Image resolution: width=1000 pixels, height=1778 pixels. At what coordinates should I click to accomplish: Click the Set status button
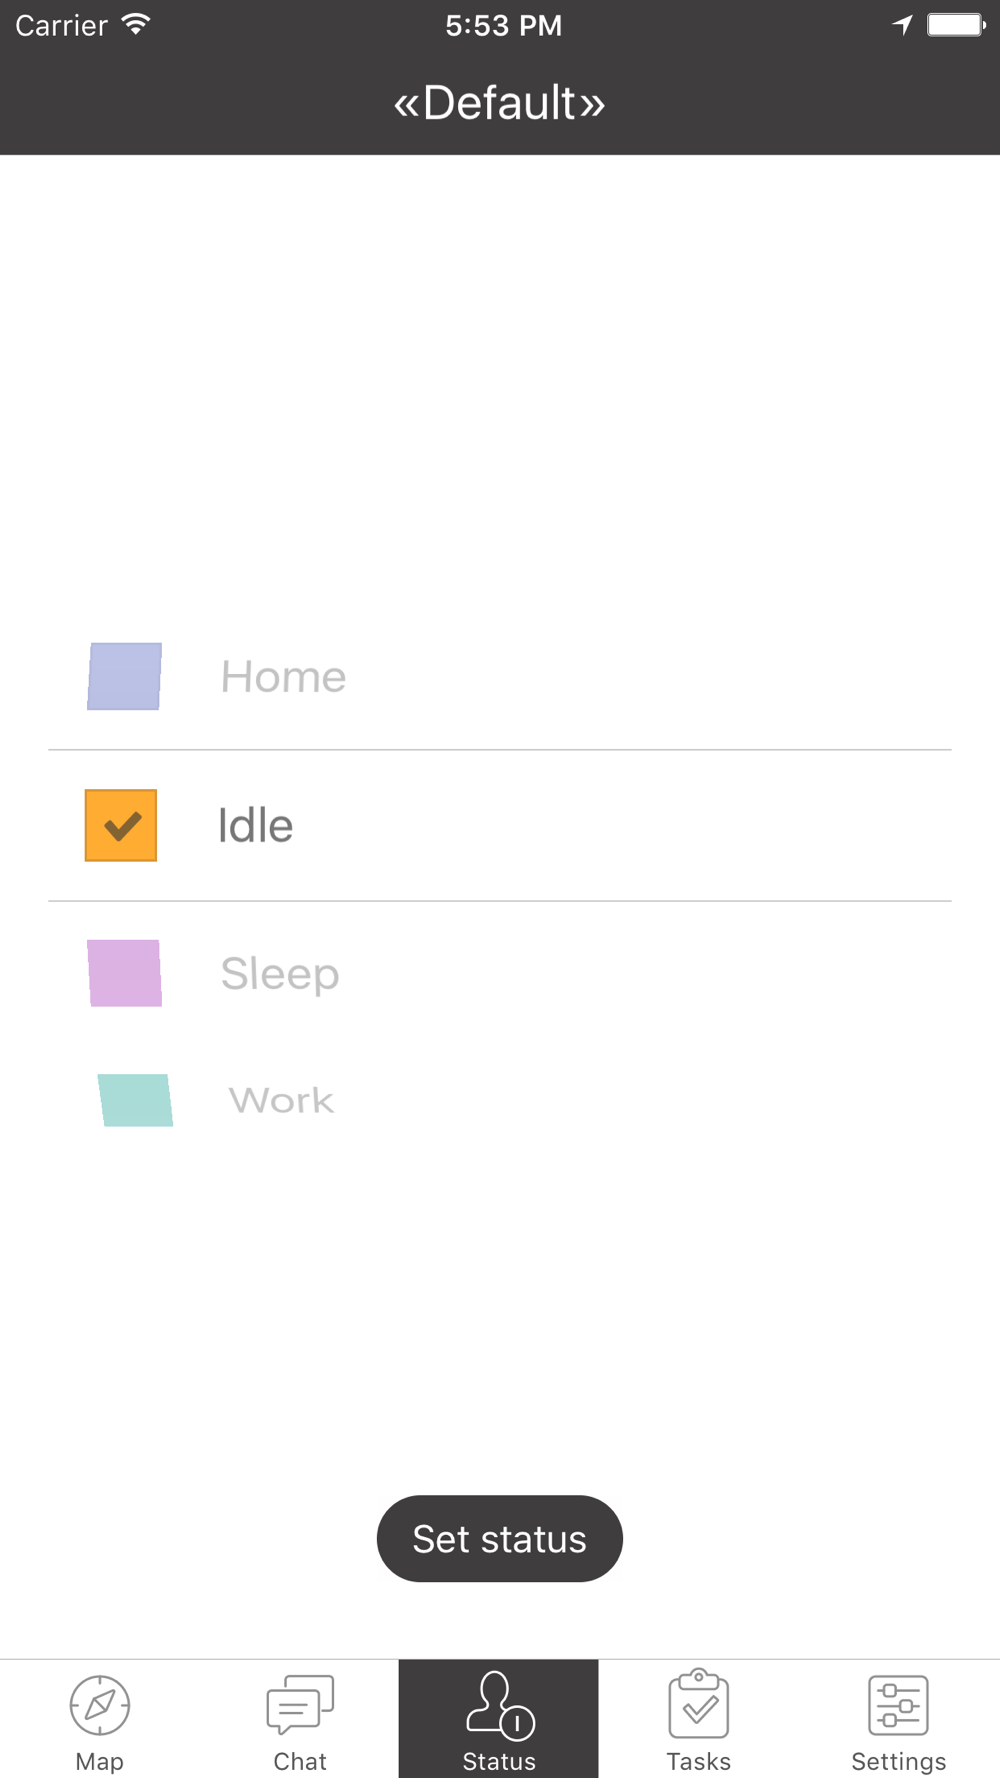pos(500,1539)
